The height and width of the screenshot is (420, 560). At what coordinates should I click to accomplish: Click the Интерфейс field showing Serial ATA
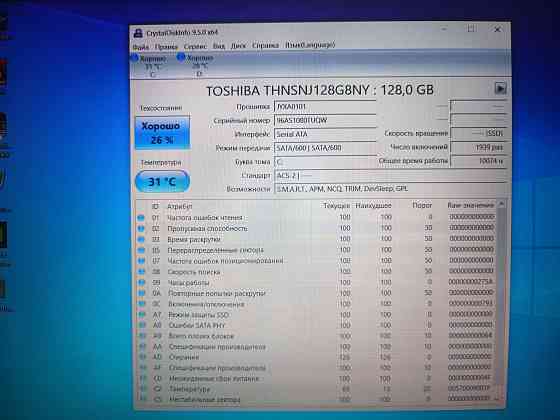(325, 134)
